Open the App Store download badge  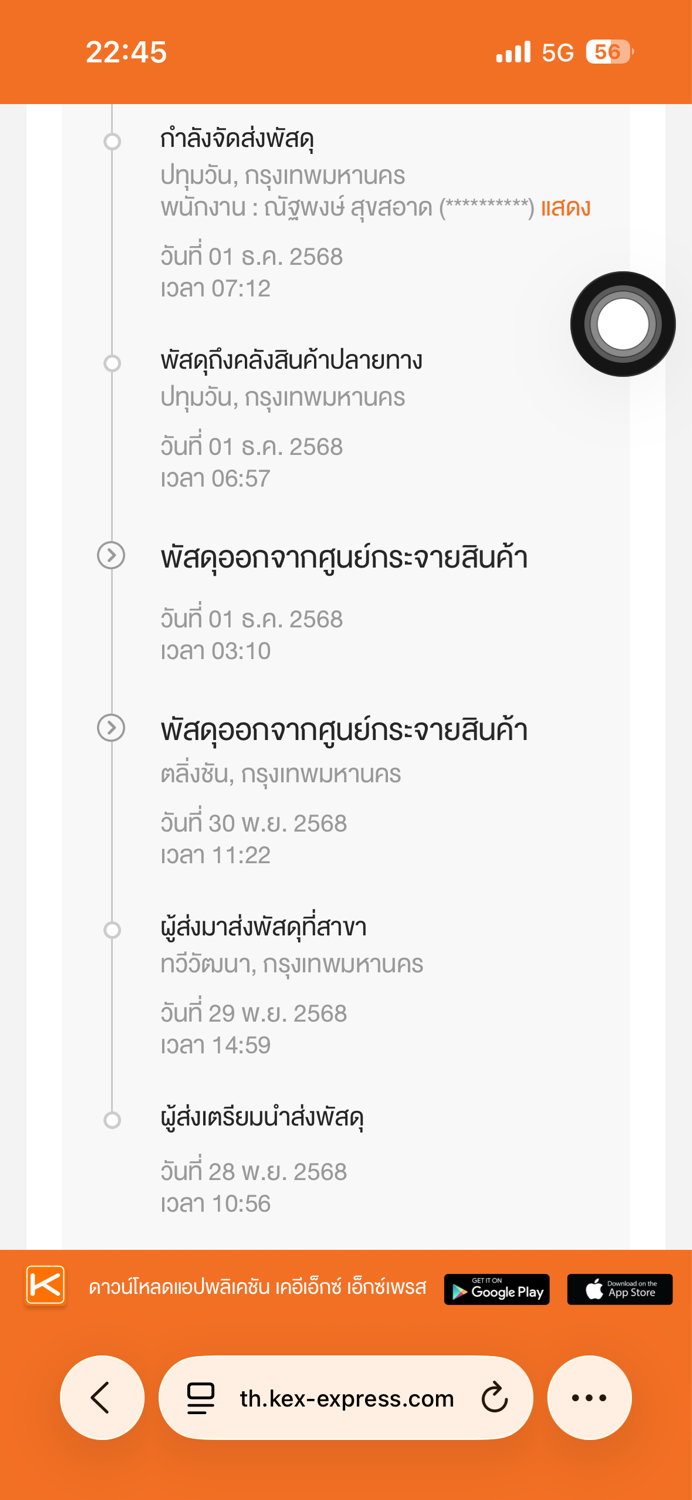coord(619,1289)
